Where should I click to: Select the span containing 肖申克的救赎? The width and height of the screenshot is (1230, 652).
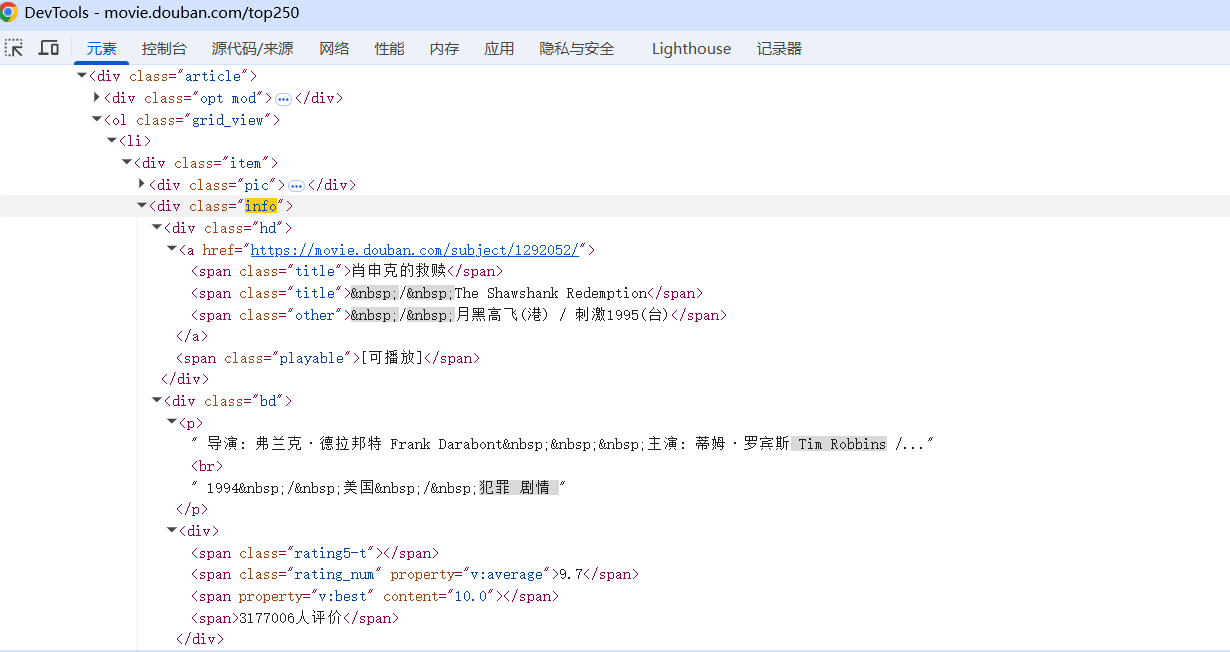[347, 271]
